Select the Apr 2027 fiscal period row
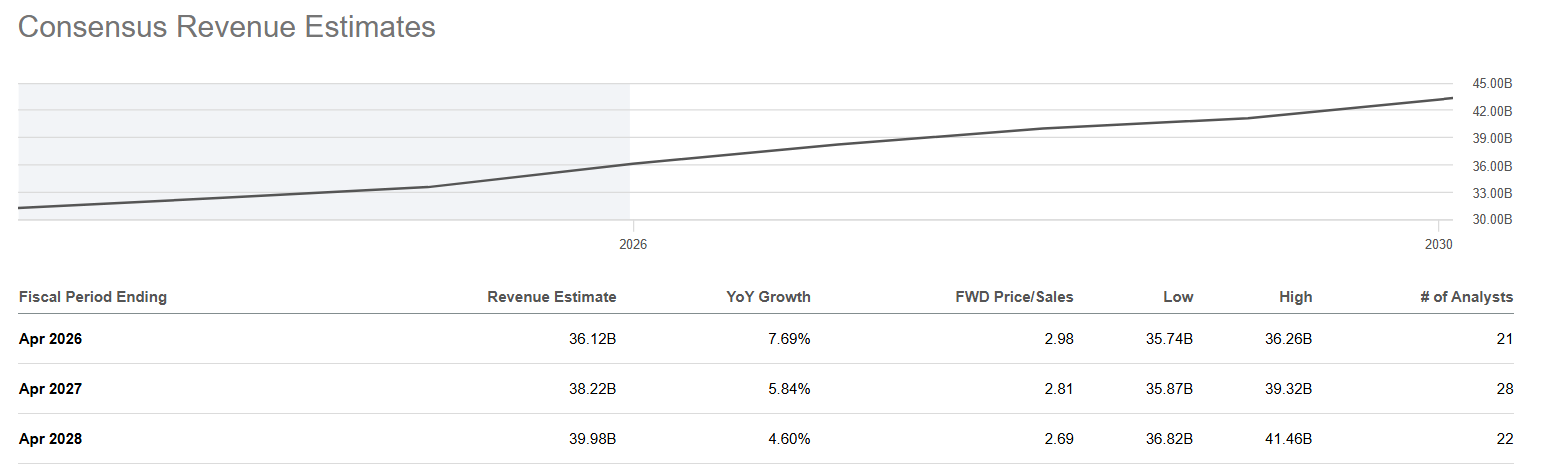The width and height of the screenshot is (1542, 466). [766, 389]
